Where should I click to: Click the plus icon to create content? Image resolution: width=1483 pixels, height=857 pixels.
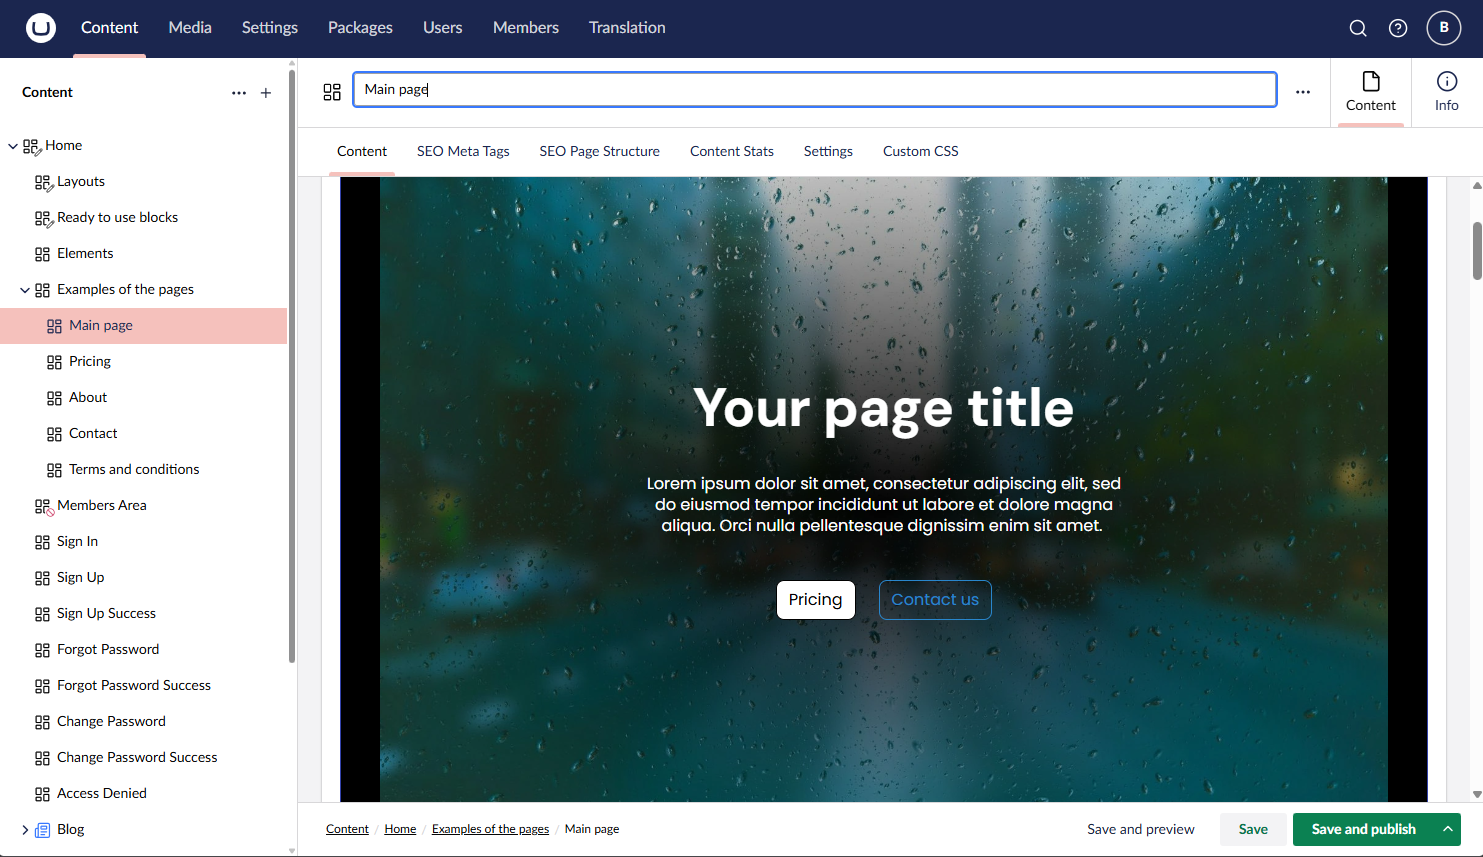tap(266, 93)
